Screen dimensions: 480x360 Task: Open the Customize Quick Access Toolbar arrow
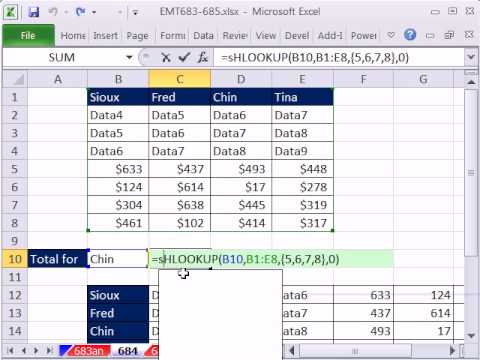135,13
